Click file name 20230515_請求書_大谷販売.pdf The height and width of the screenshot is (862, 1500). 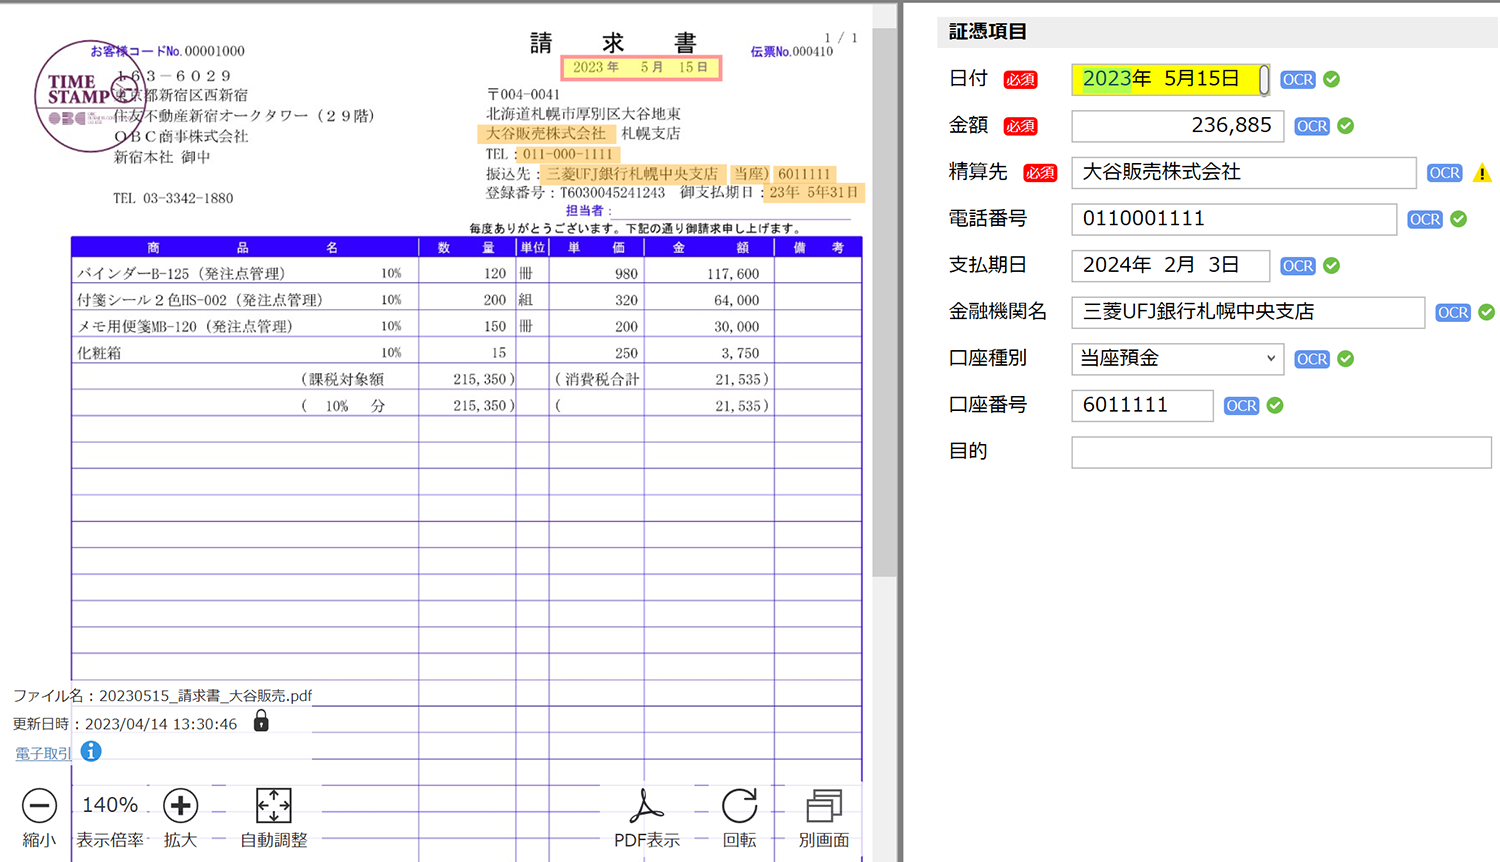(x=206, y=695)
